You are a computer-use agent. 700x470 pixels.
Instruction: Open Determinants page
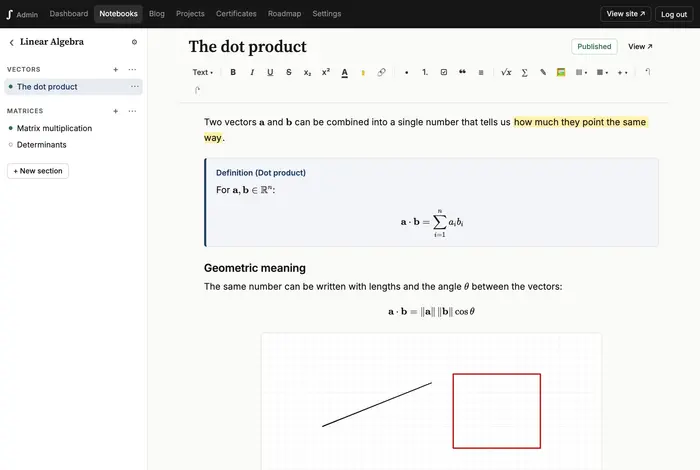point(42,145)
